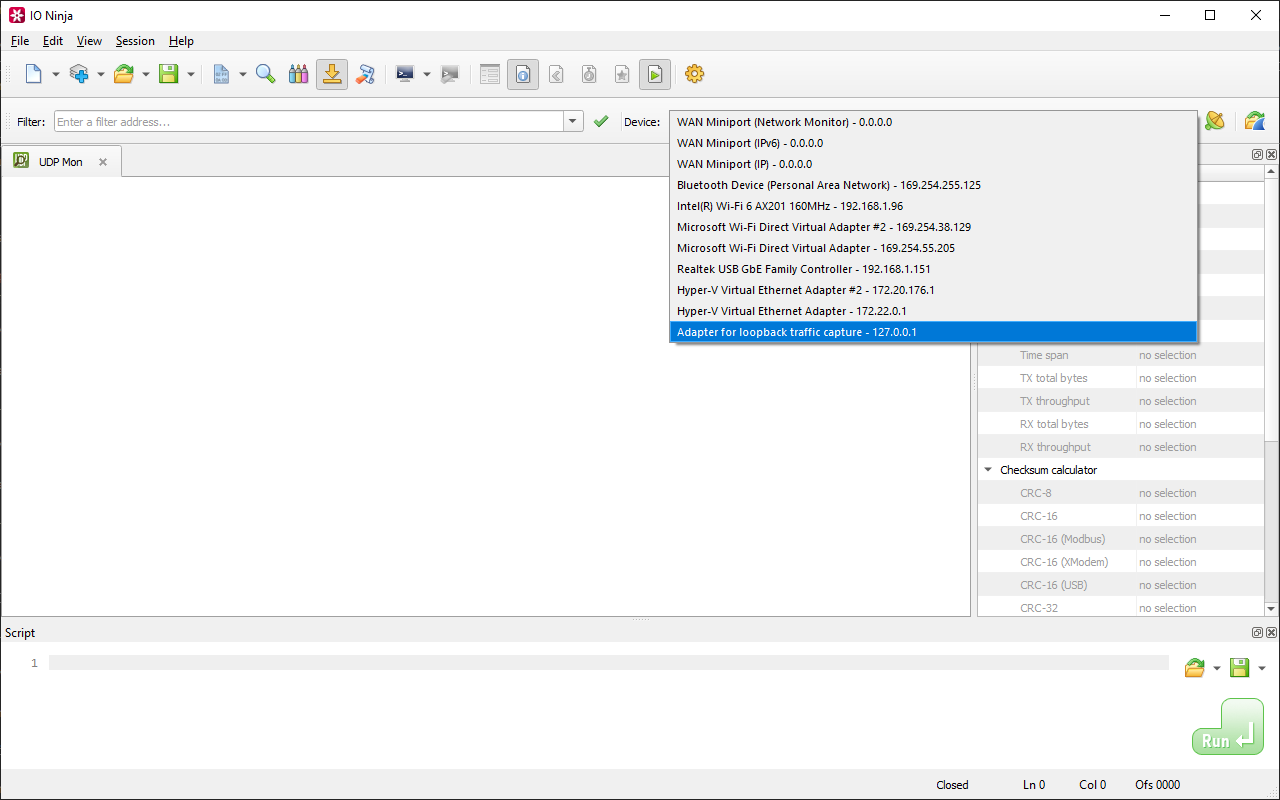Open the Session menu

click(135, 41)
